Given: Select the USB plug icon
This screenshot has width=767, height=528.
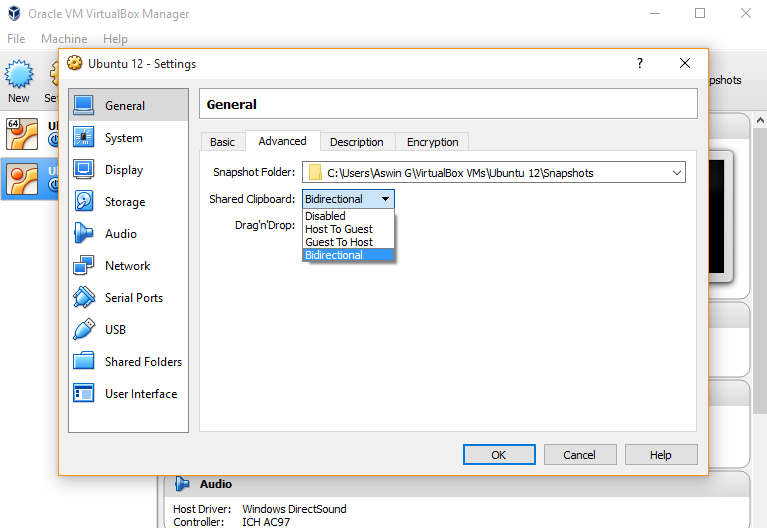Looking at the screenshot, I should point(84,329).
